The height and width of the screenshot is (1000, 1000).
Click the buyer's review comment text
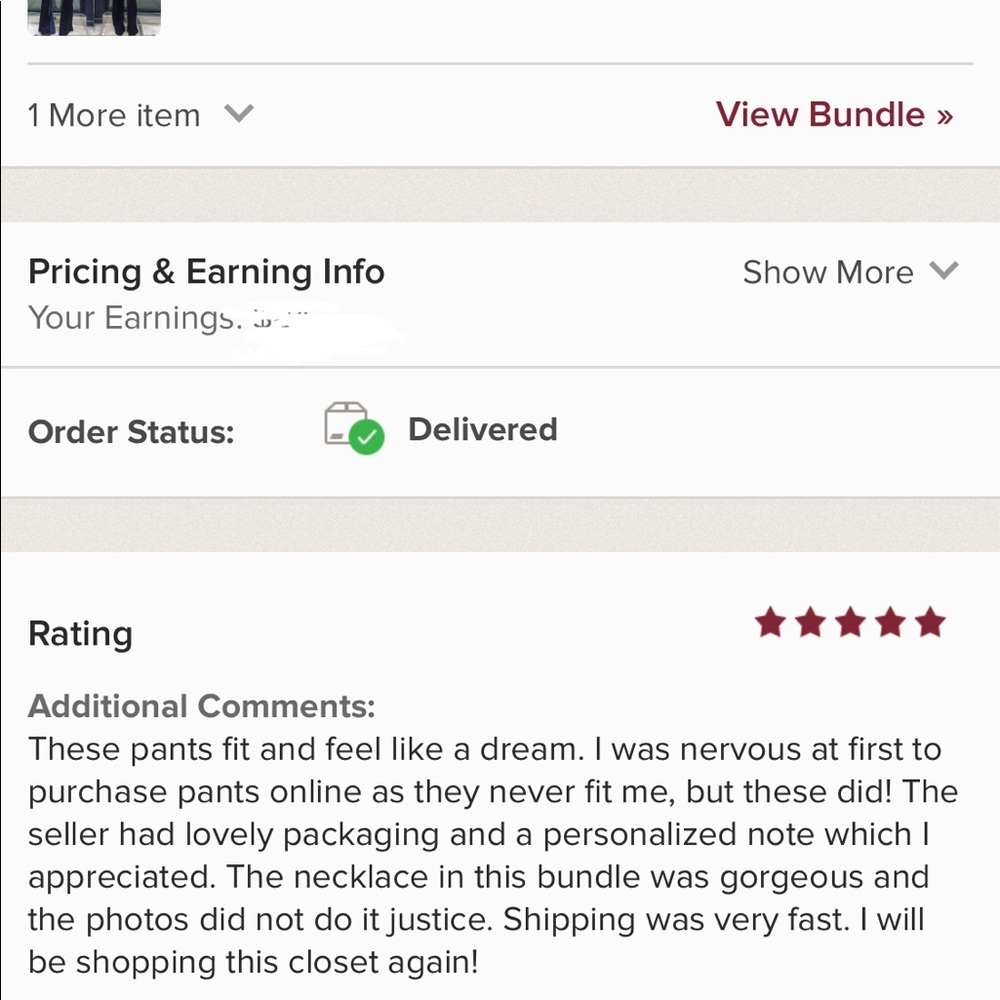[492, 855]
